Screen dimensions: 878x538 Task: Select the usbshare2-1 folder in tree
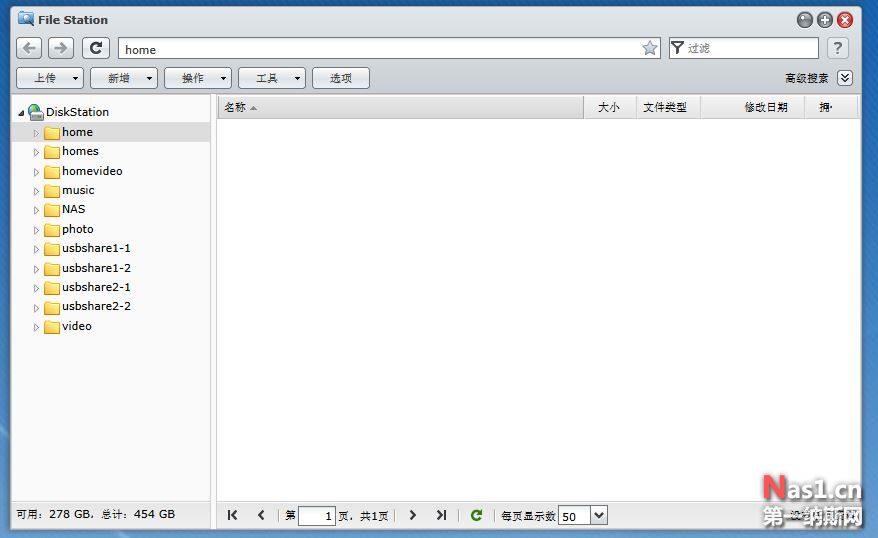coord(96,287)
